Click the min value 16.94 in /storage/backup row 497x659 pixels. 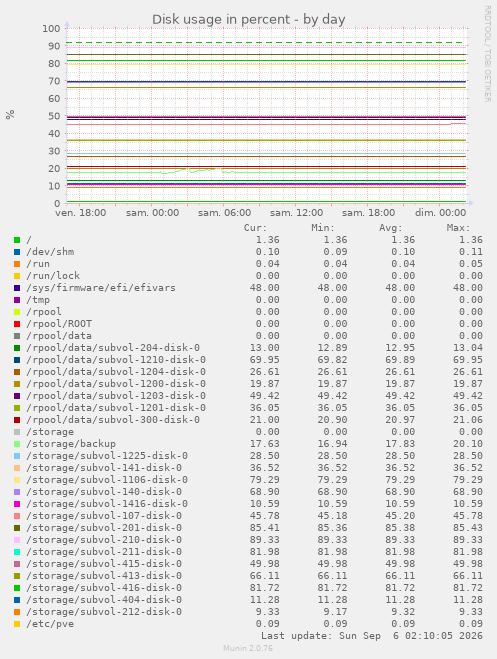coord(332,444)
